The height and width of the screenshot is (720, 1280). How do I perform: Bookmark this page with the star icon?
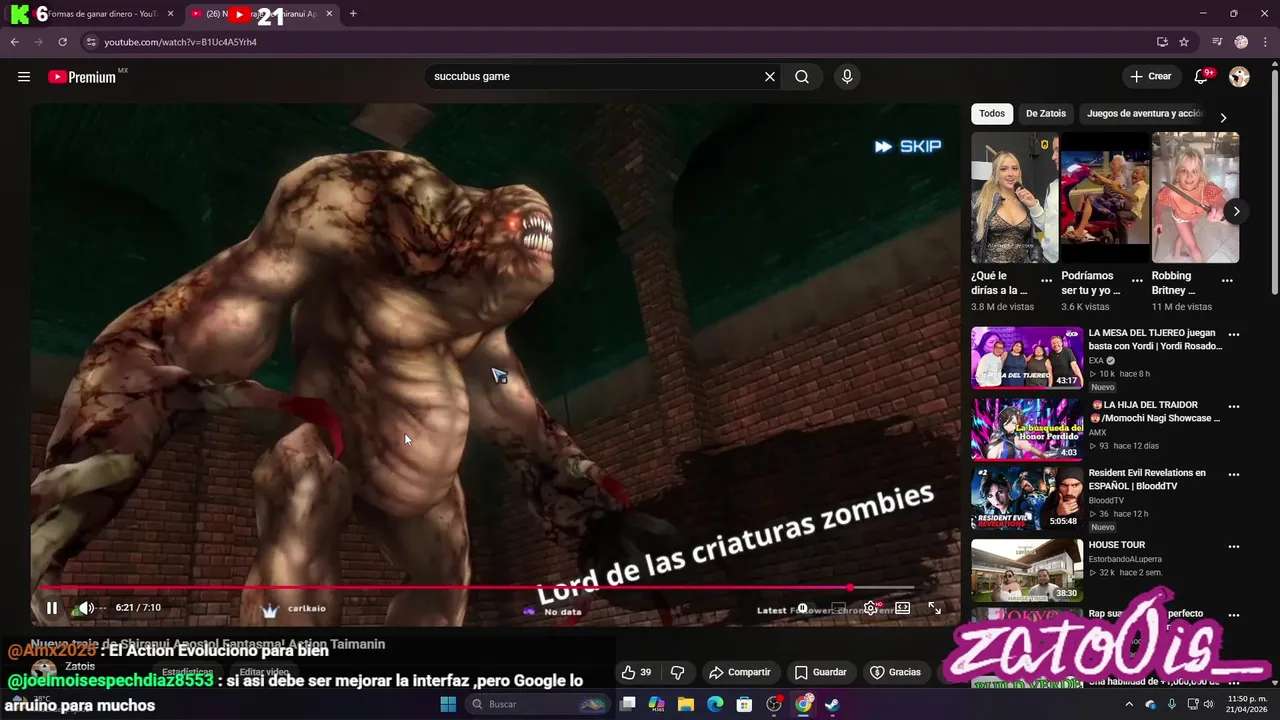coord(1184,42)
